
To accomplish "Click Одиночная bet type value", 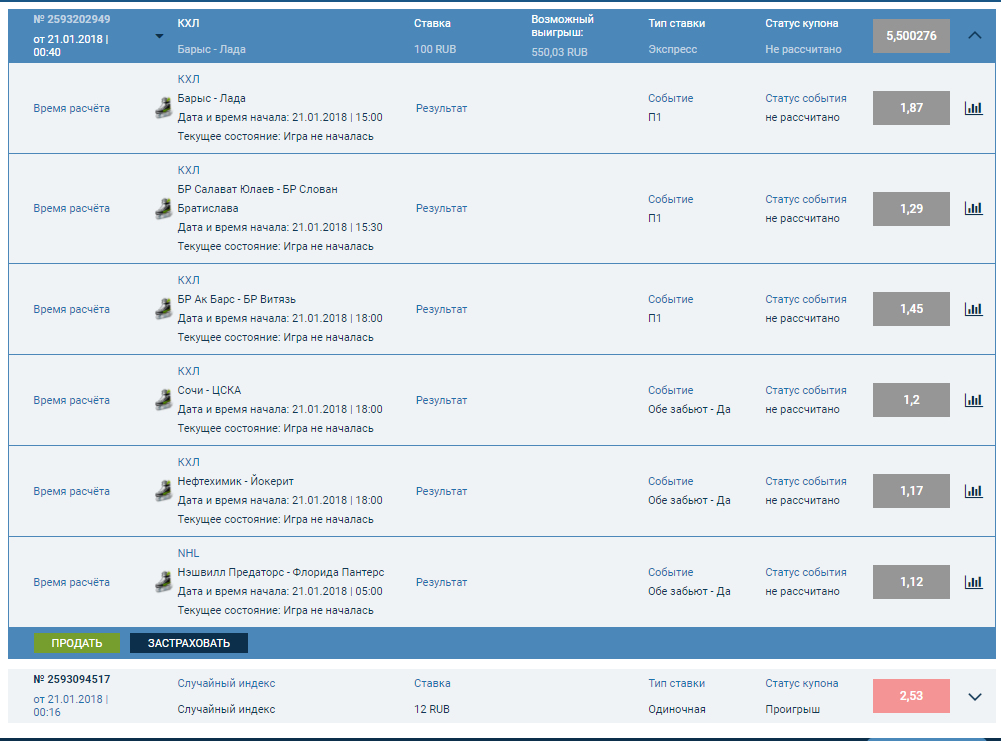I will pos(677,709).
